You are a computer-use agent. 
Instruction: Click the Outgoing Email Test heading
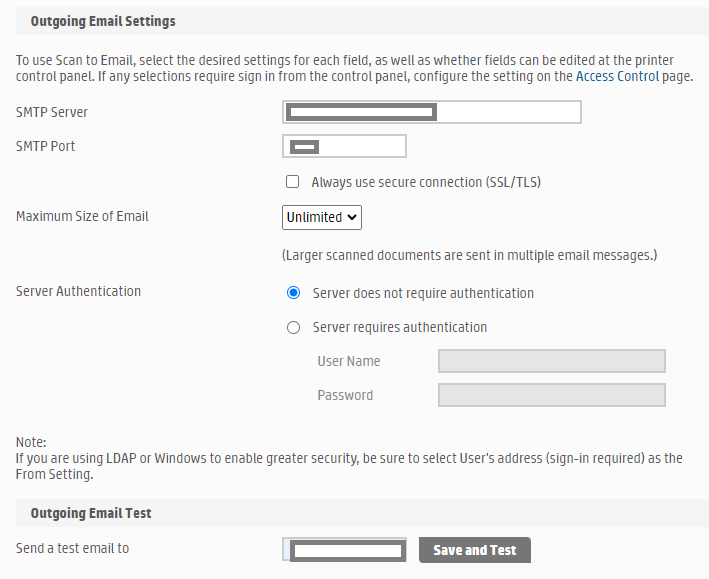coord(91,513)
